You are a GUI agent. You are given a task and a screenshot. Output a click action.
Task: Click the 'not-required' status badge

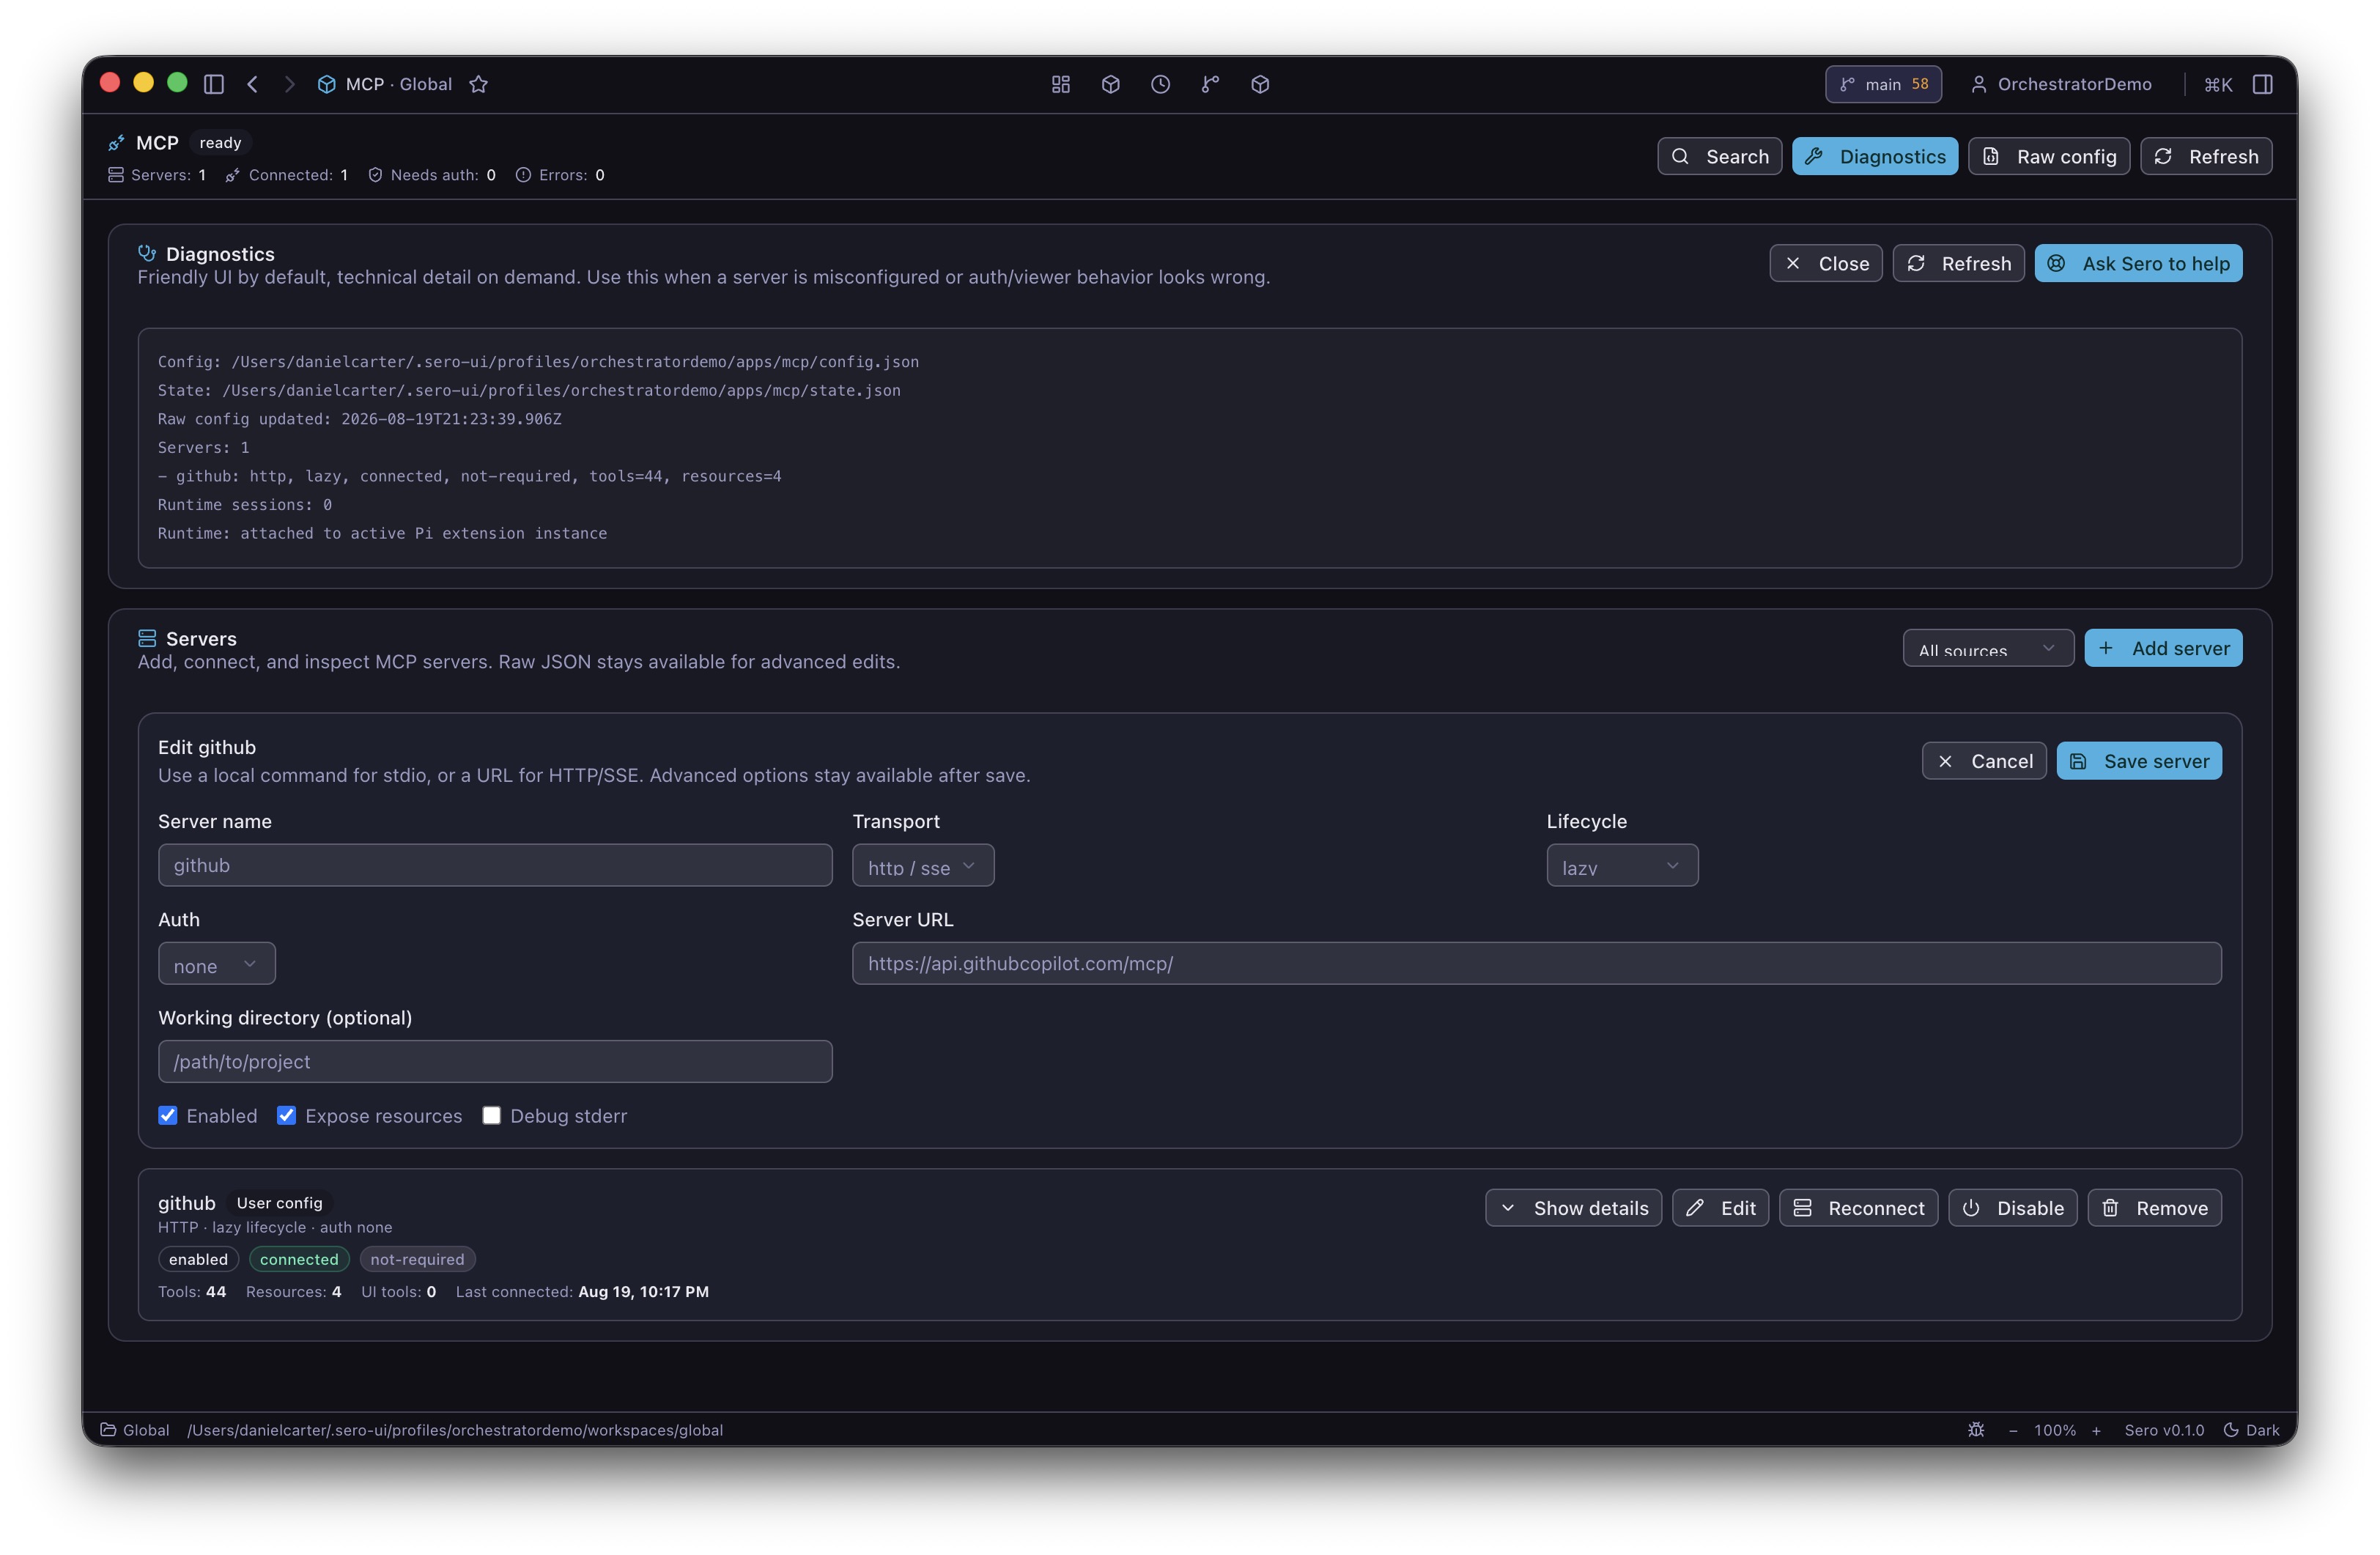(x=417, y=1259)
